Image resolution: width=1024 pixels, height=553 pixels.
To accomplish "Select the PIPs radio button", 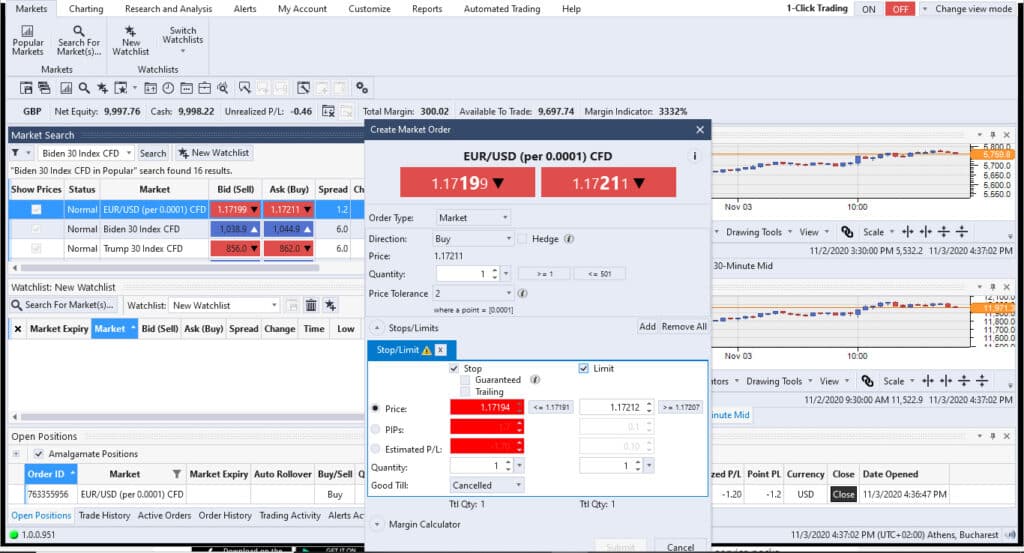I will coord(376,430).
